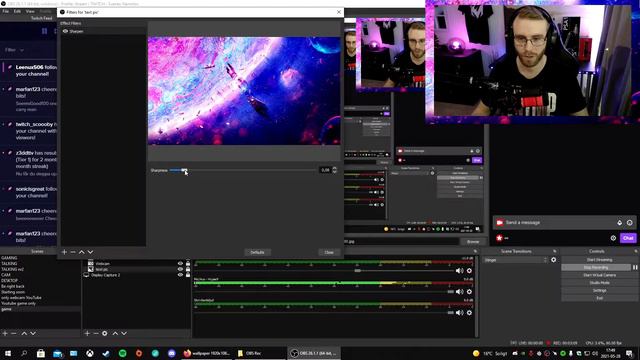Move the selected scene down
The image size is (640, 360).
[x=33, y=333]
